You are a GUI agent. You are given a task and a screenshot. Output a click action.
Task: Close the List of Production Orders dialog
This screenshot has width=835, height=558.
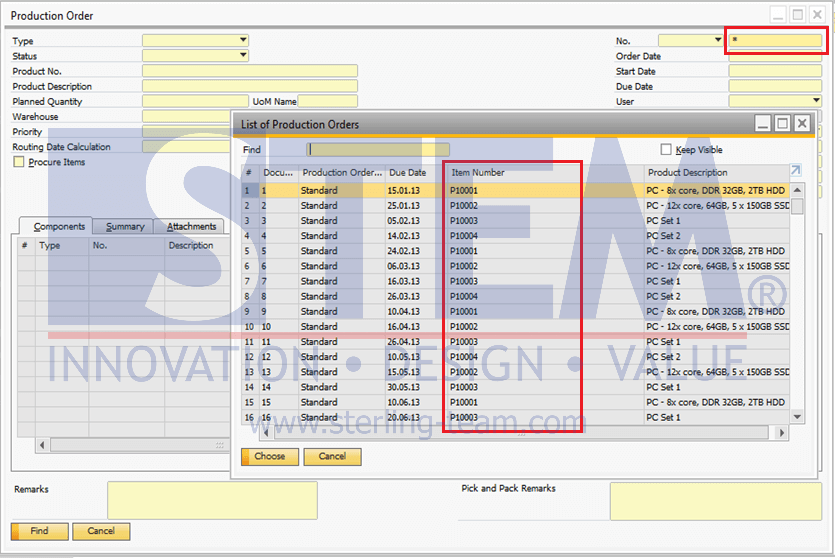pyautogui.click(x=801, y=123)
